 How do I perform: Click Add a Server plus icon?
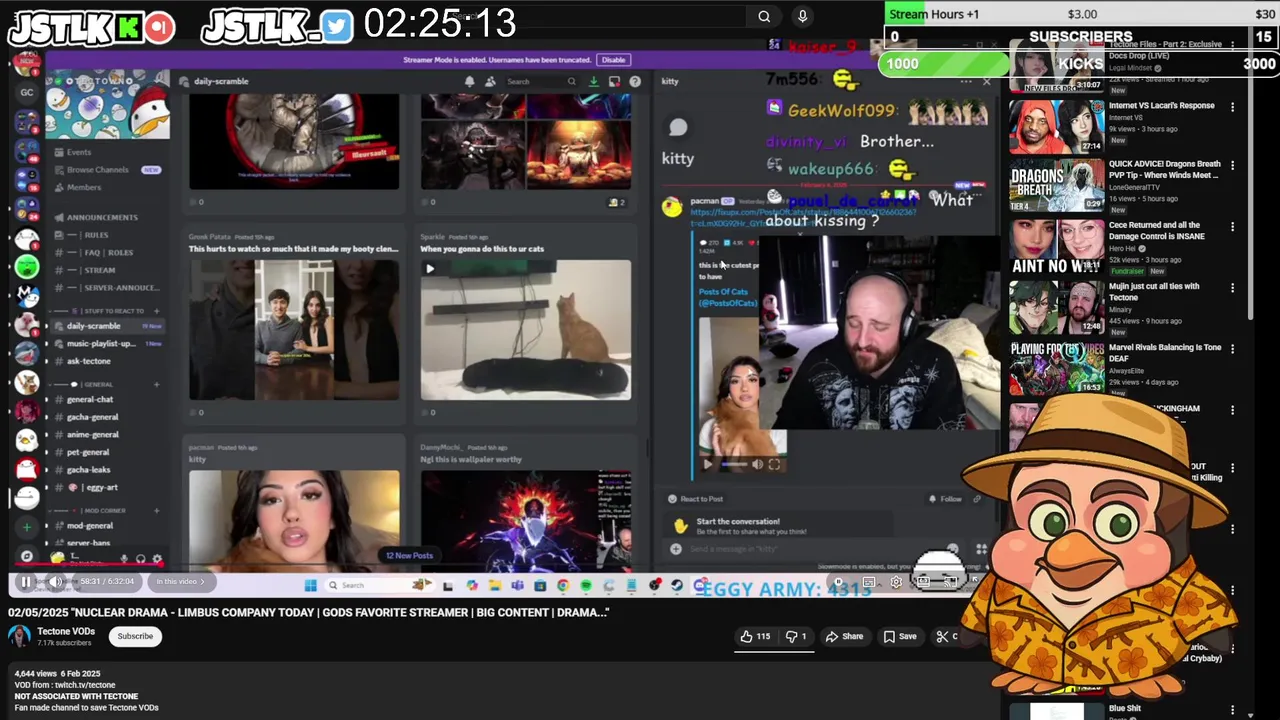click(27, 526)
